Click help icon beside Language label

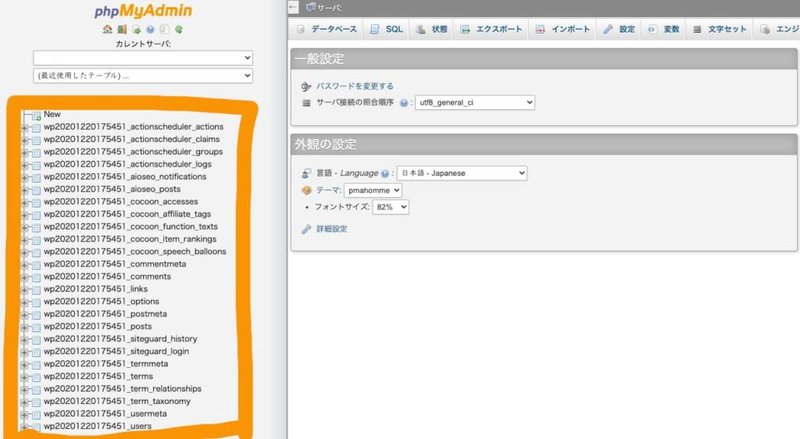[x=385, y=174]
